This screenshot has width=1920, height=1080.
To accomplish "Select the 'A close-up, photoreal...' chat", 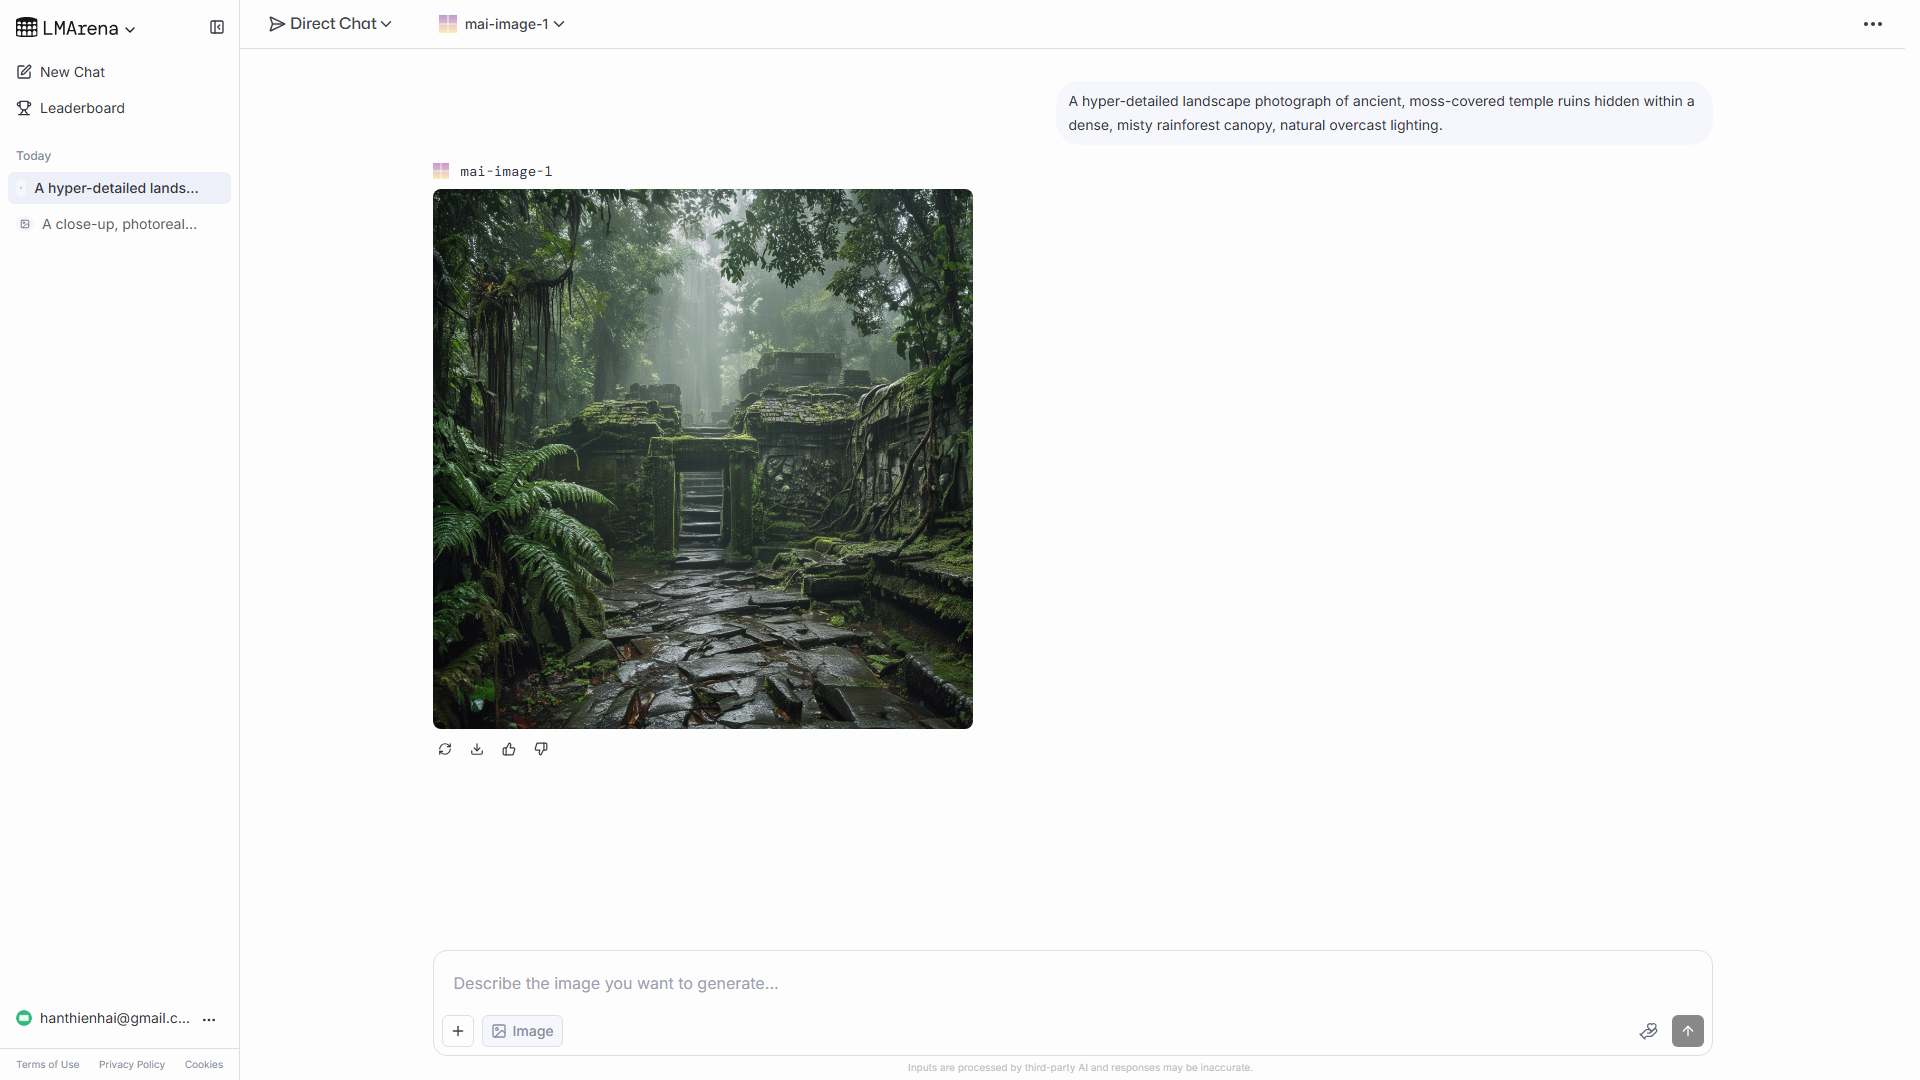I will coord(118,224).
